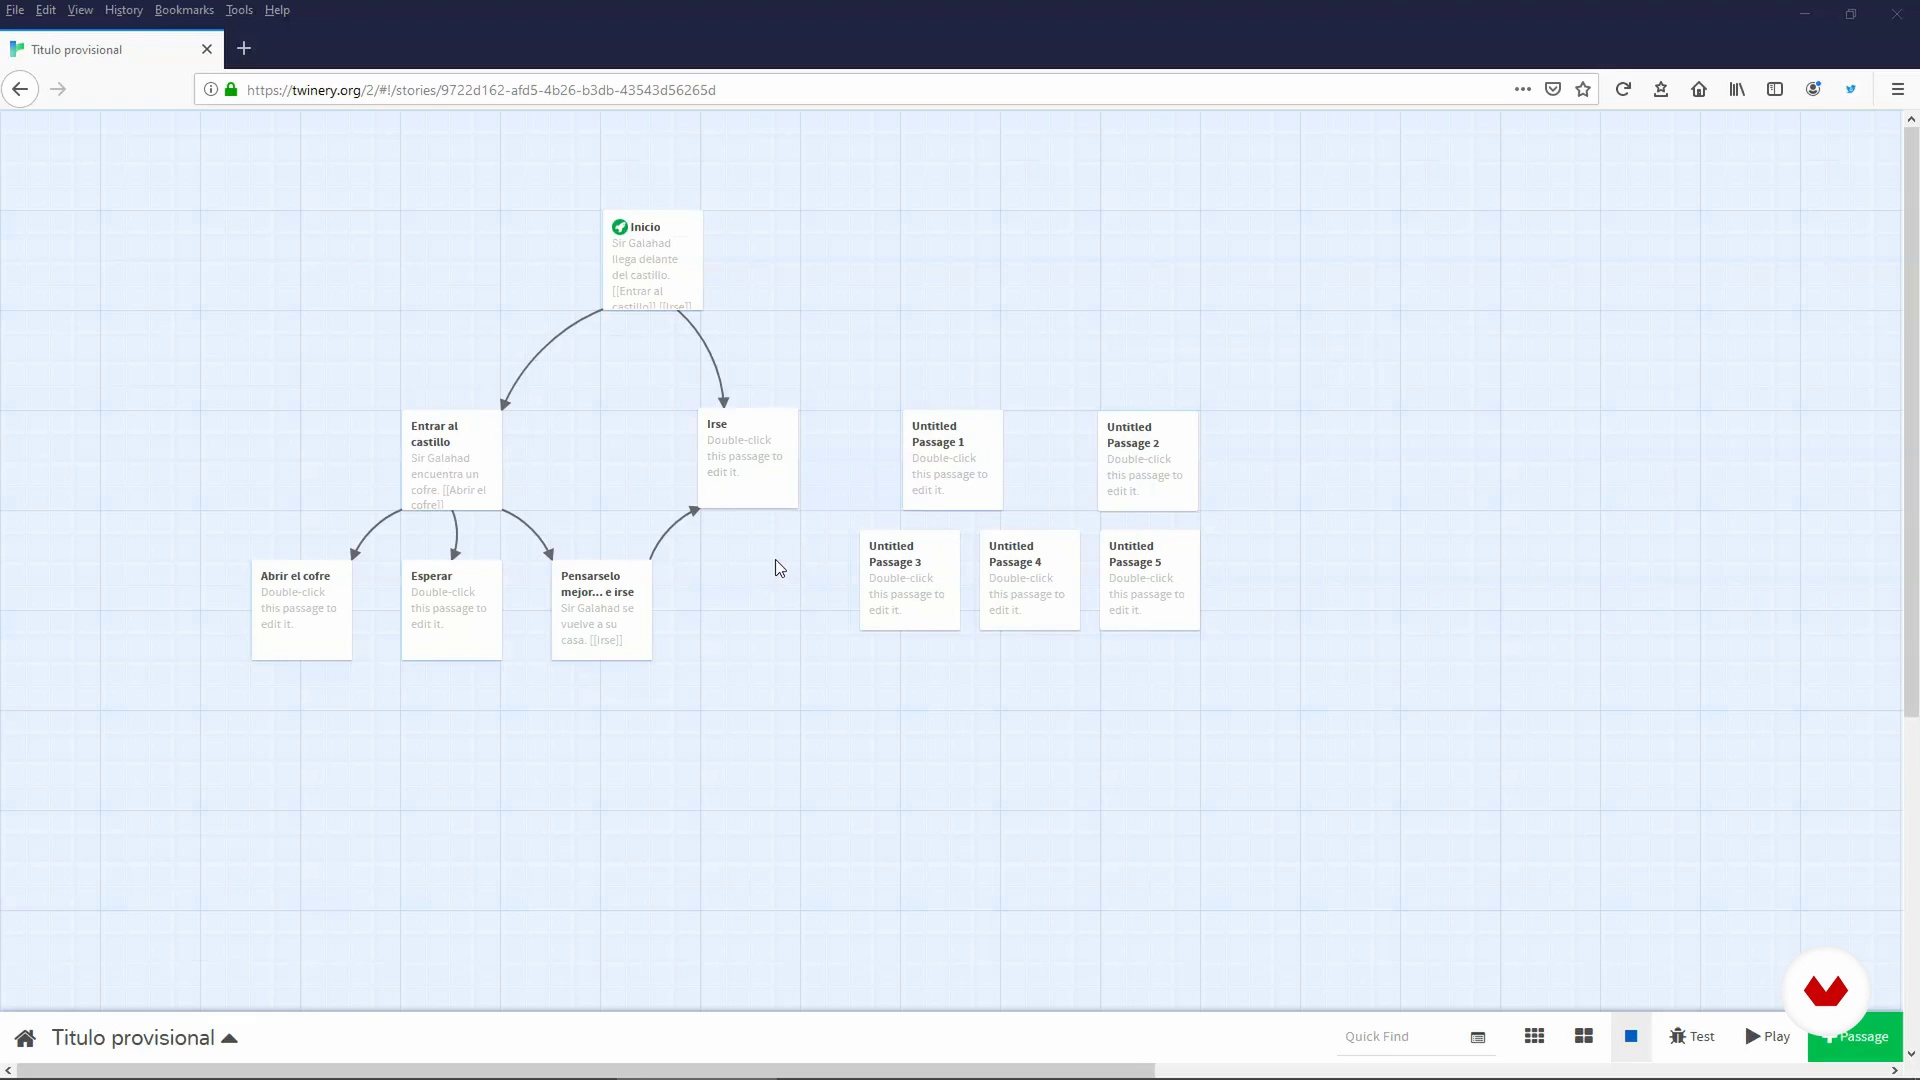Focus the Quick Find search field
1920x1080 pixels.
tap(1400, 1037)
